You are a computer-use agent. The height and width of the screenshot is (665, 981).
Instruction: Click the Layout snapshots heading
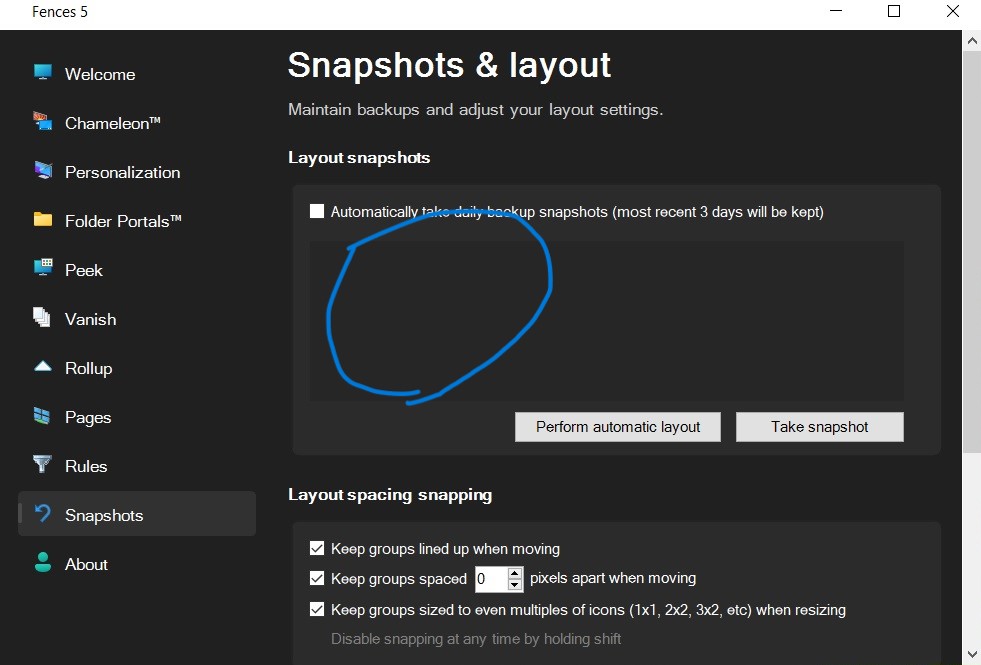[359, 158]
